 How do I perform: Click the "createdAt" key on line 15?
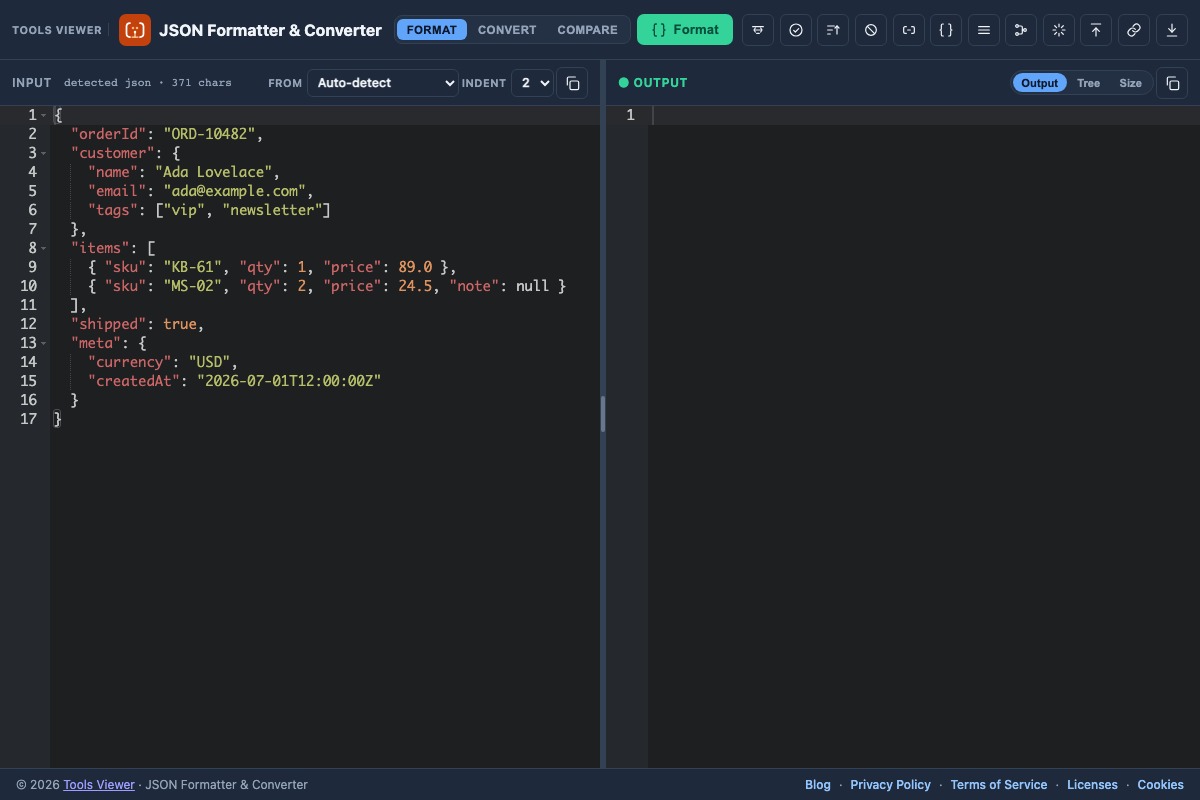click(x=134, y=381)
